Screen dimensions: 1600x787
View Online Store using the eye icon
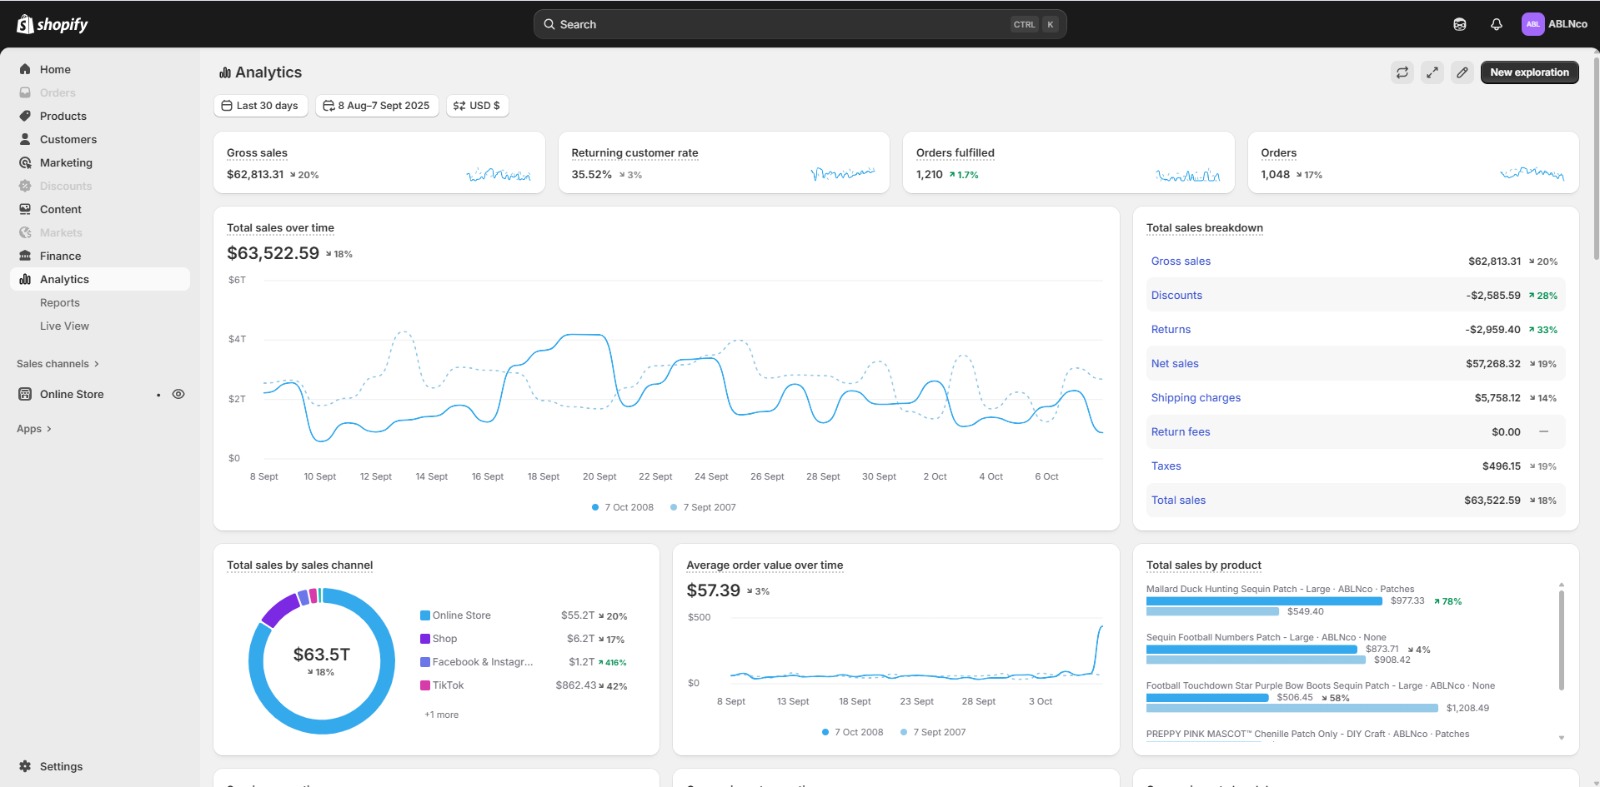pos(178,394)
